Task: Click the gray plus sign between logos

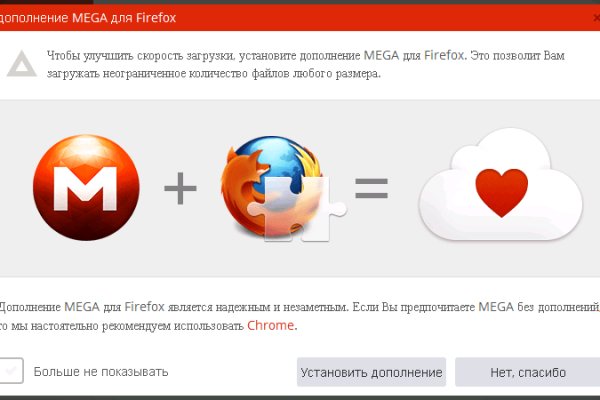Action: 180,188
